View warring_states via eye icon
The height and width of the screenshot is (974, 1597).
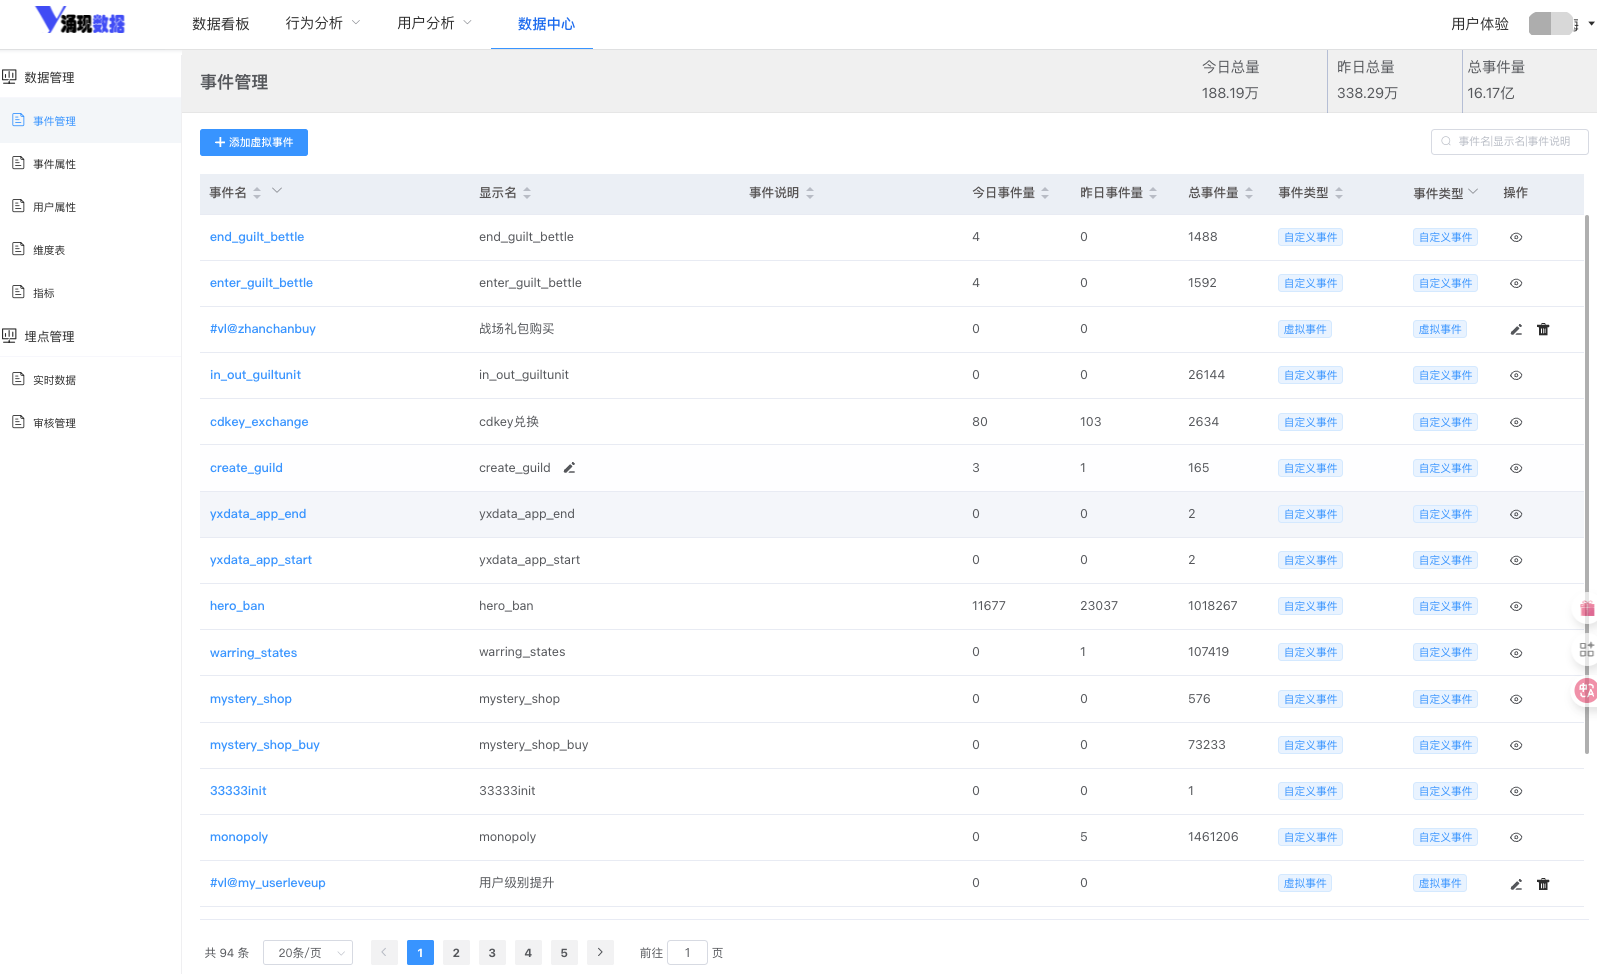point(1516,653)
